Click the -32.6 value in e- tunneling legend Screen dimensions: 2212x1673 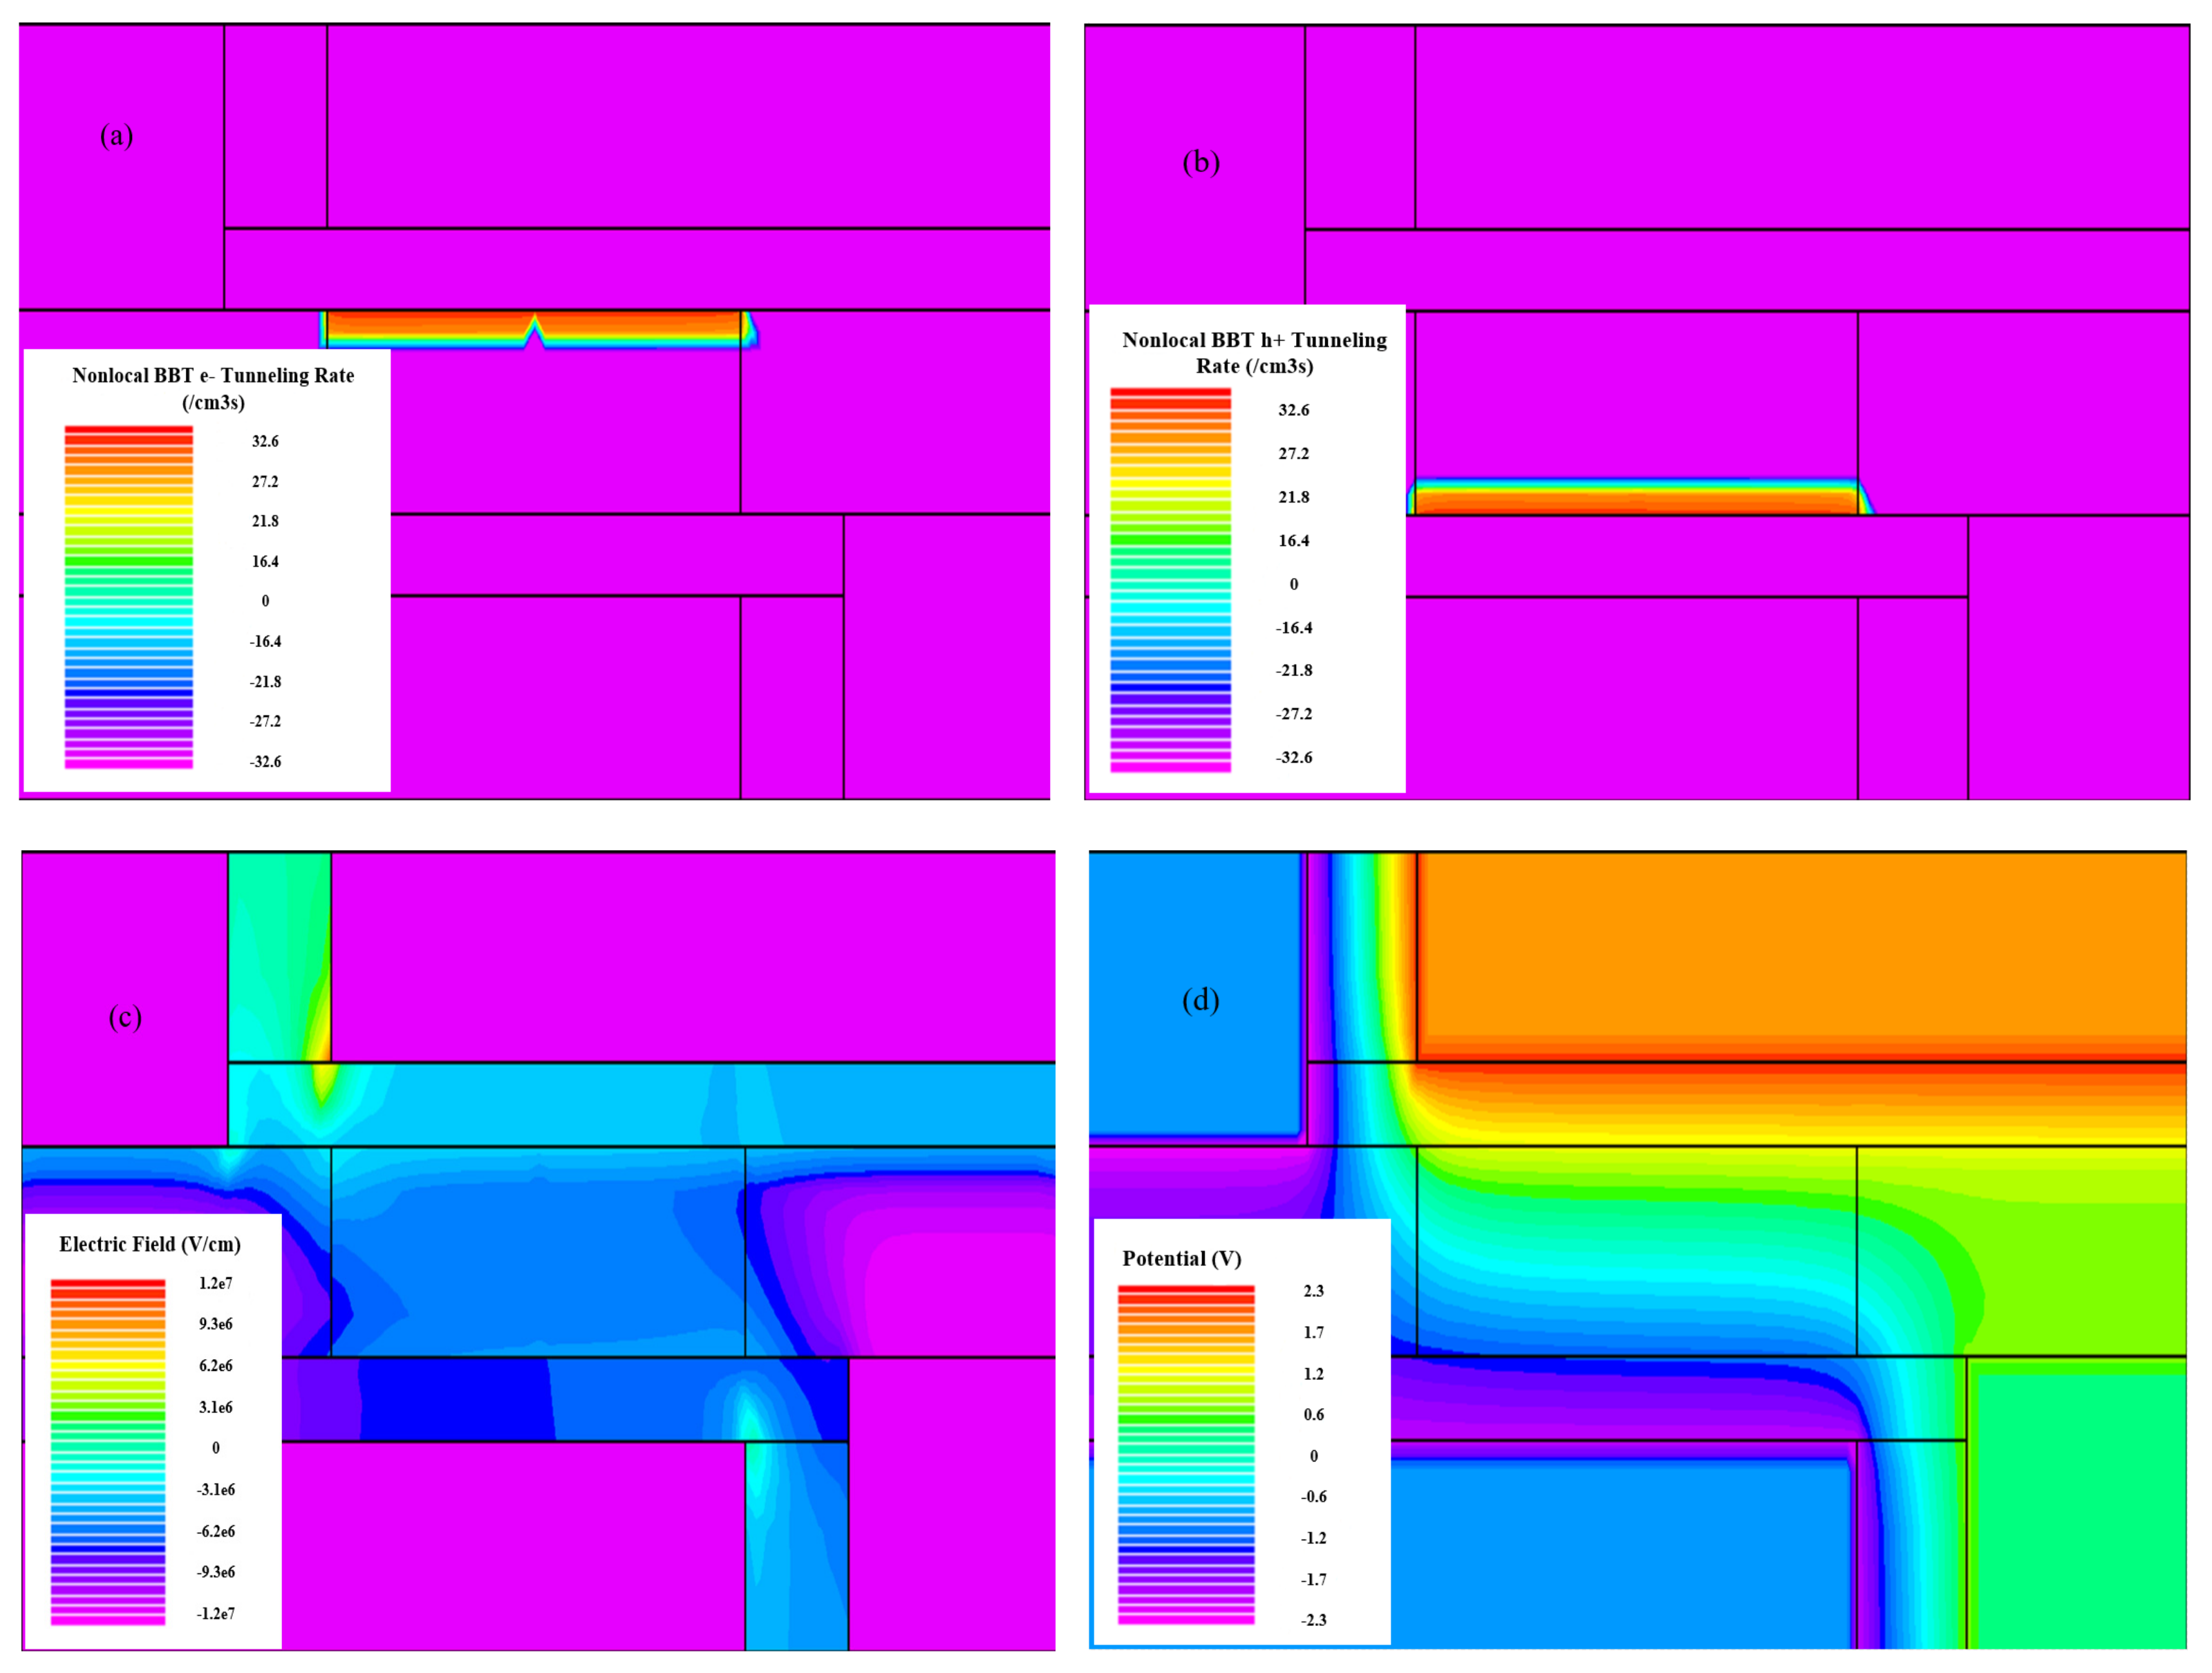[265, 761]
